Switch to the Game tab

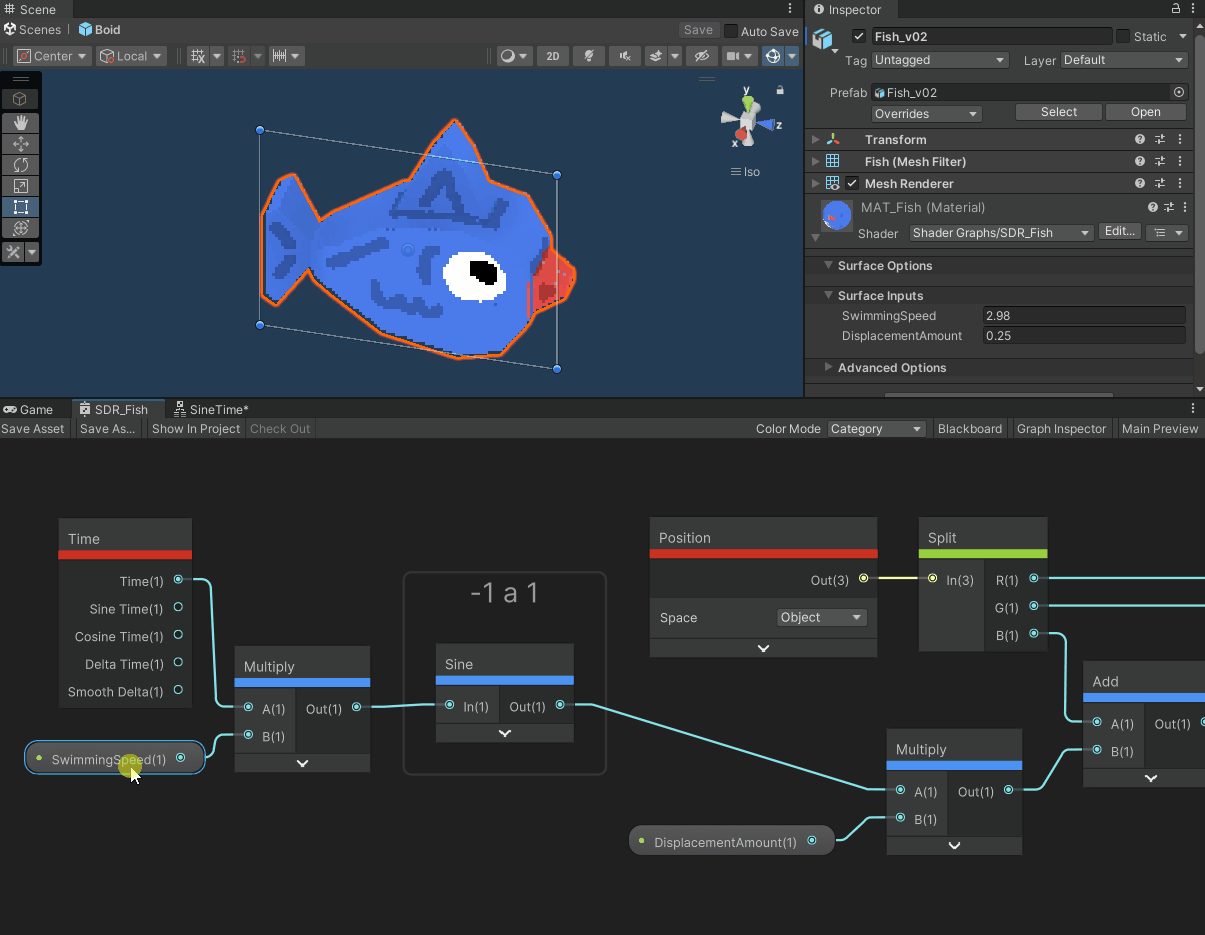29,409
